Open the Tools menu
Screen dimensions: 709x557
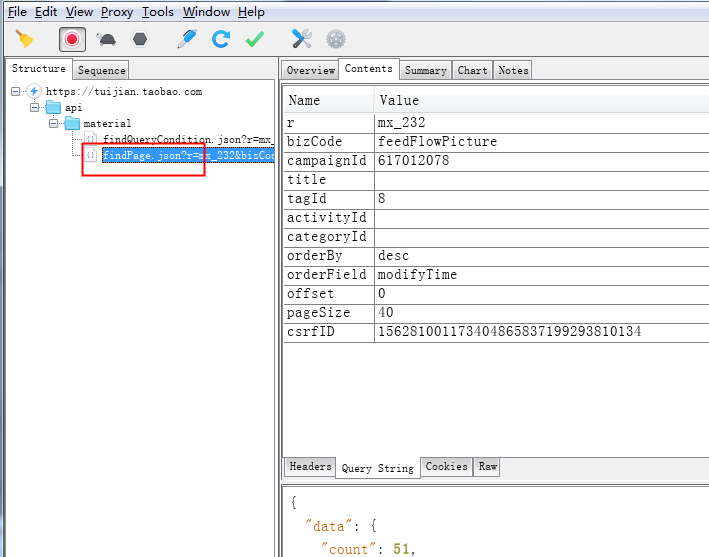tap(157, 12)
